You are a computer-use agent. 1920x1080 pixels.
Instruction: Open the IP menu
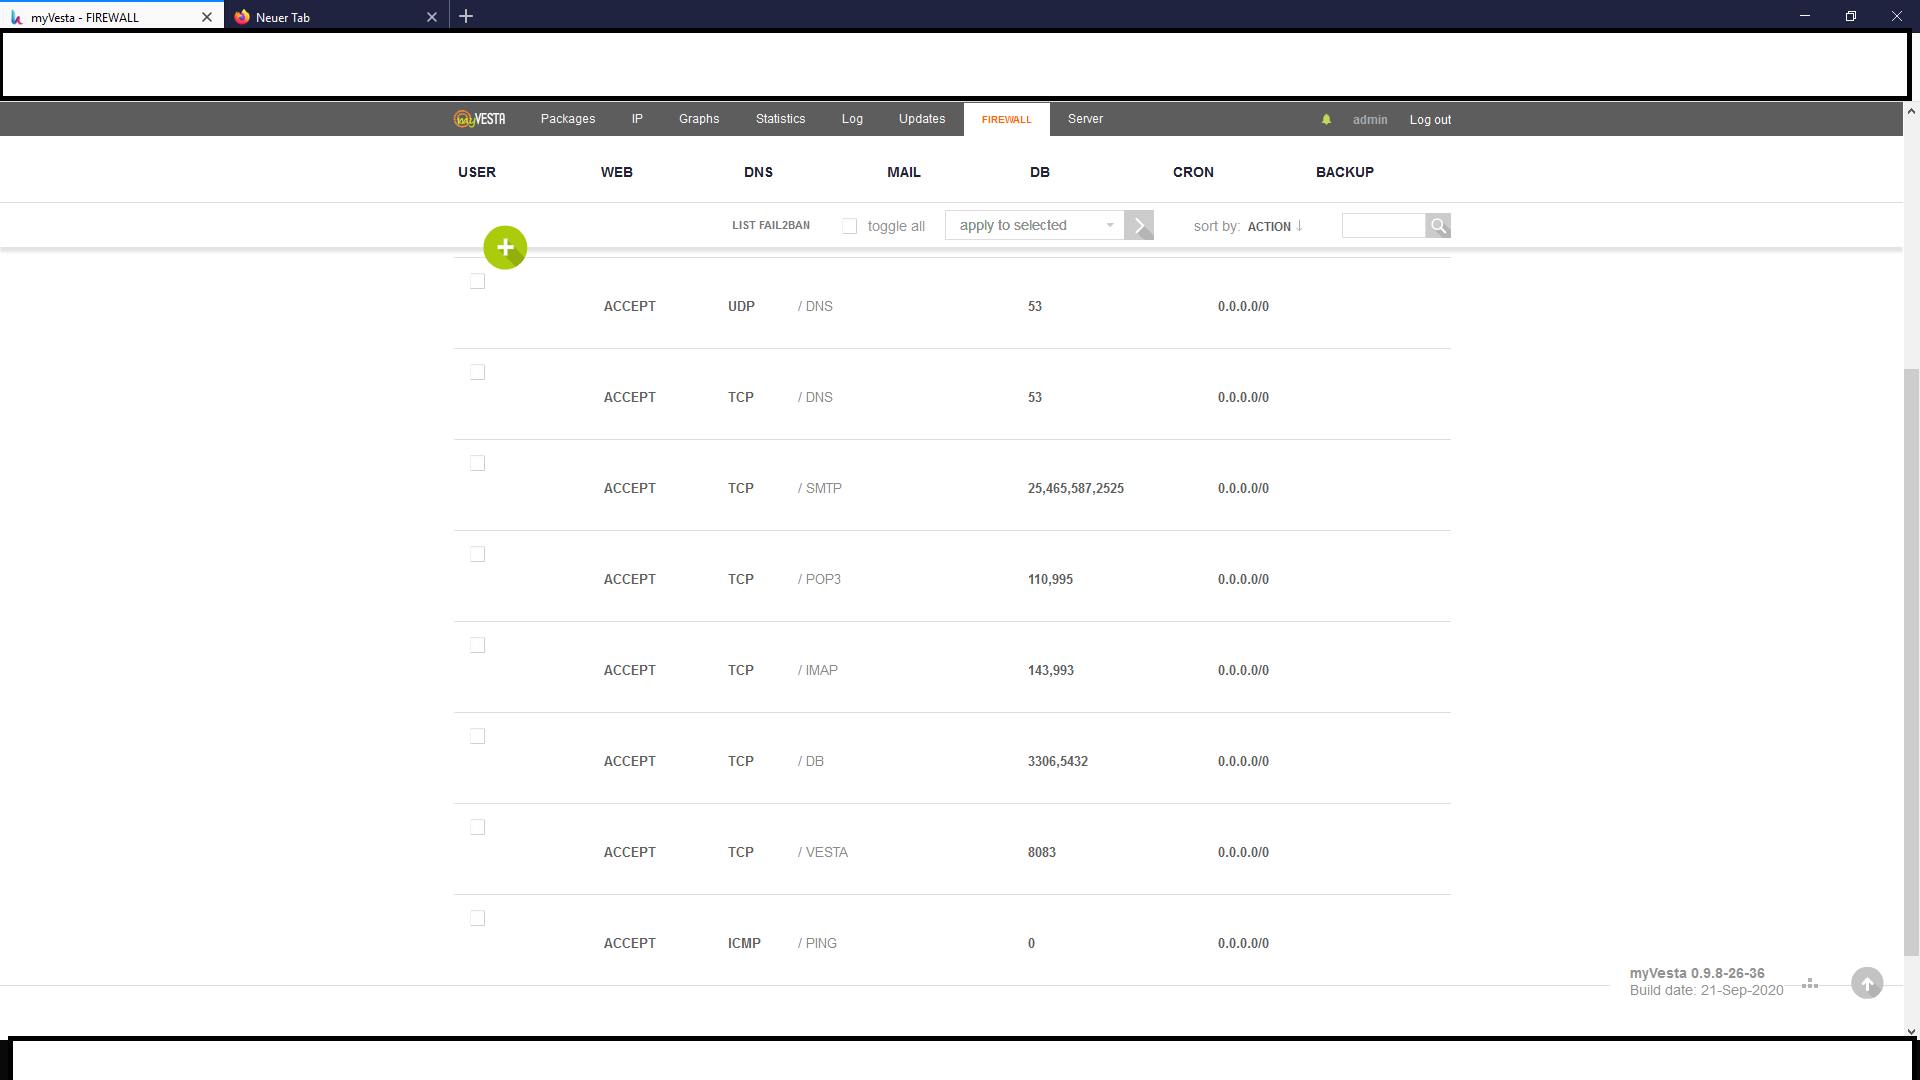click(x=637, y=119)
